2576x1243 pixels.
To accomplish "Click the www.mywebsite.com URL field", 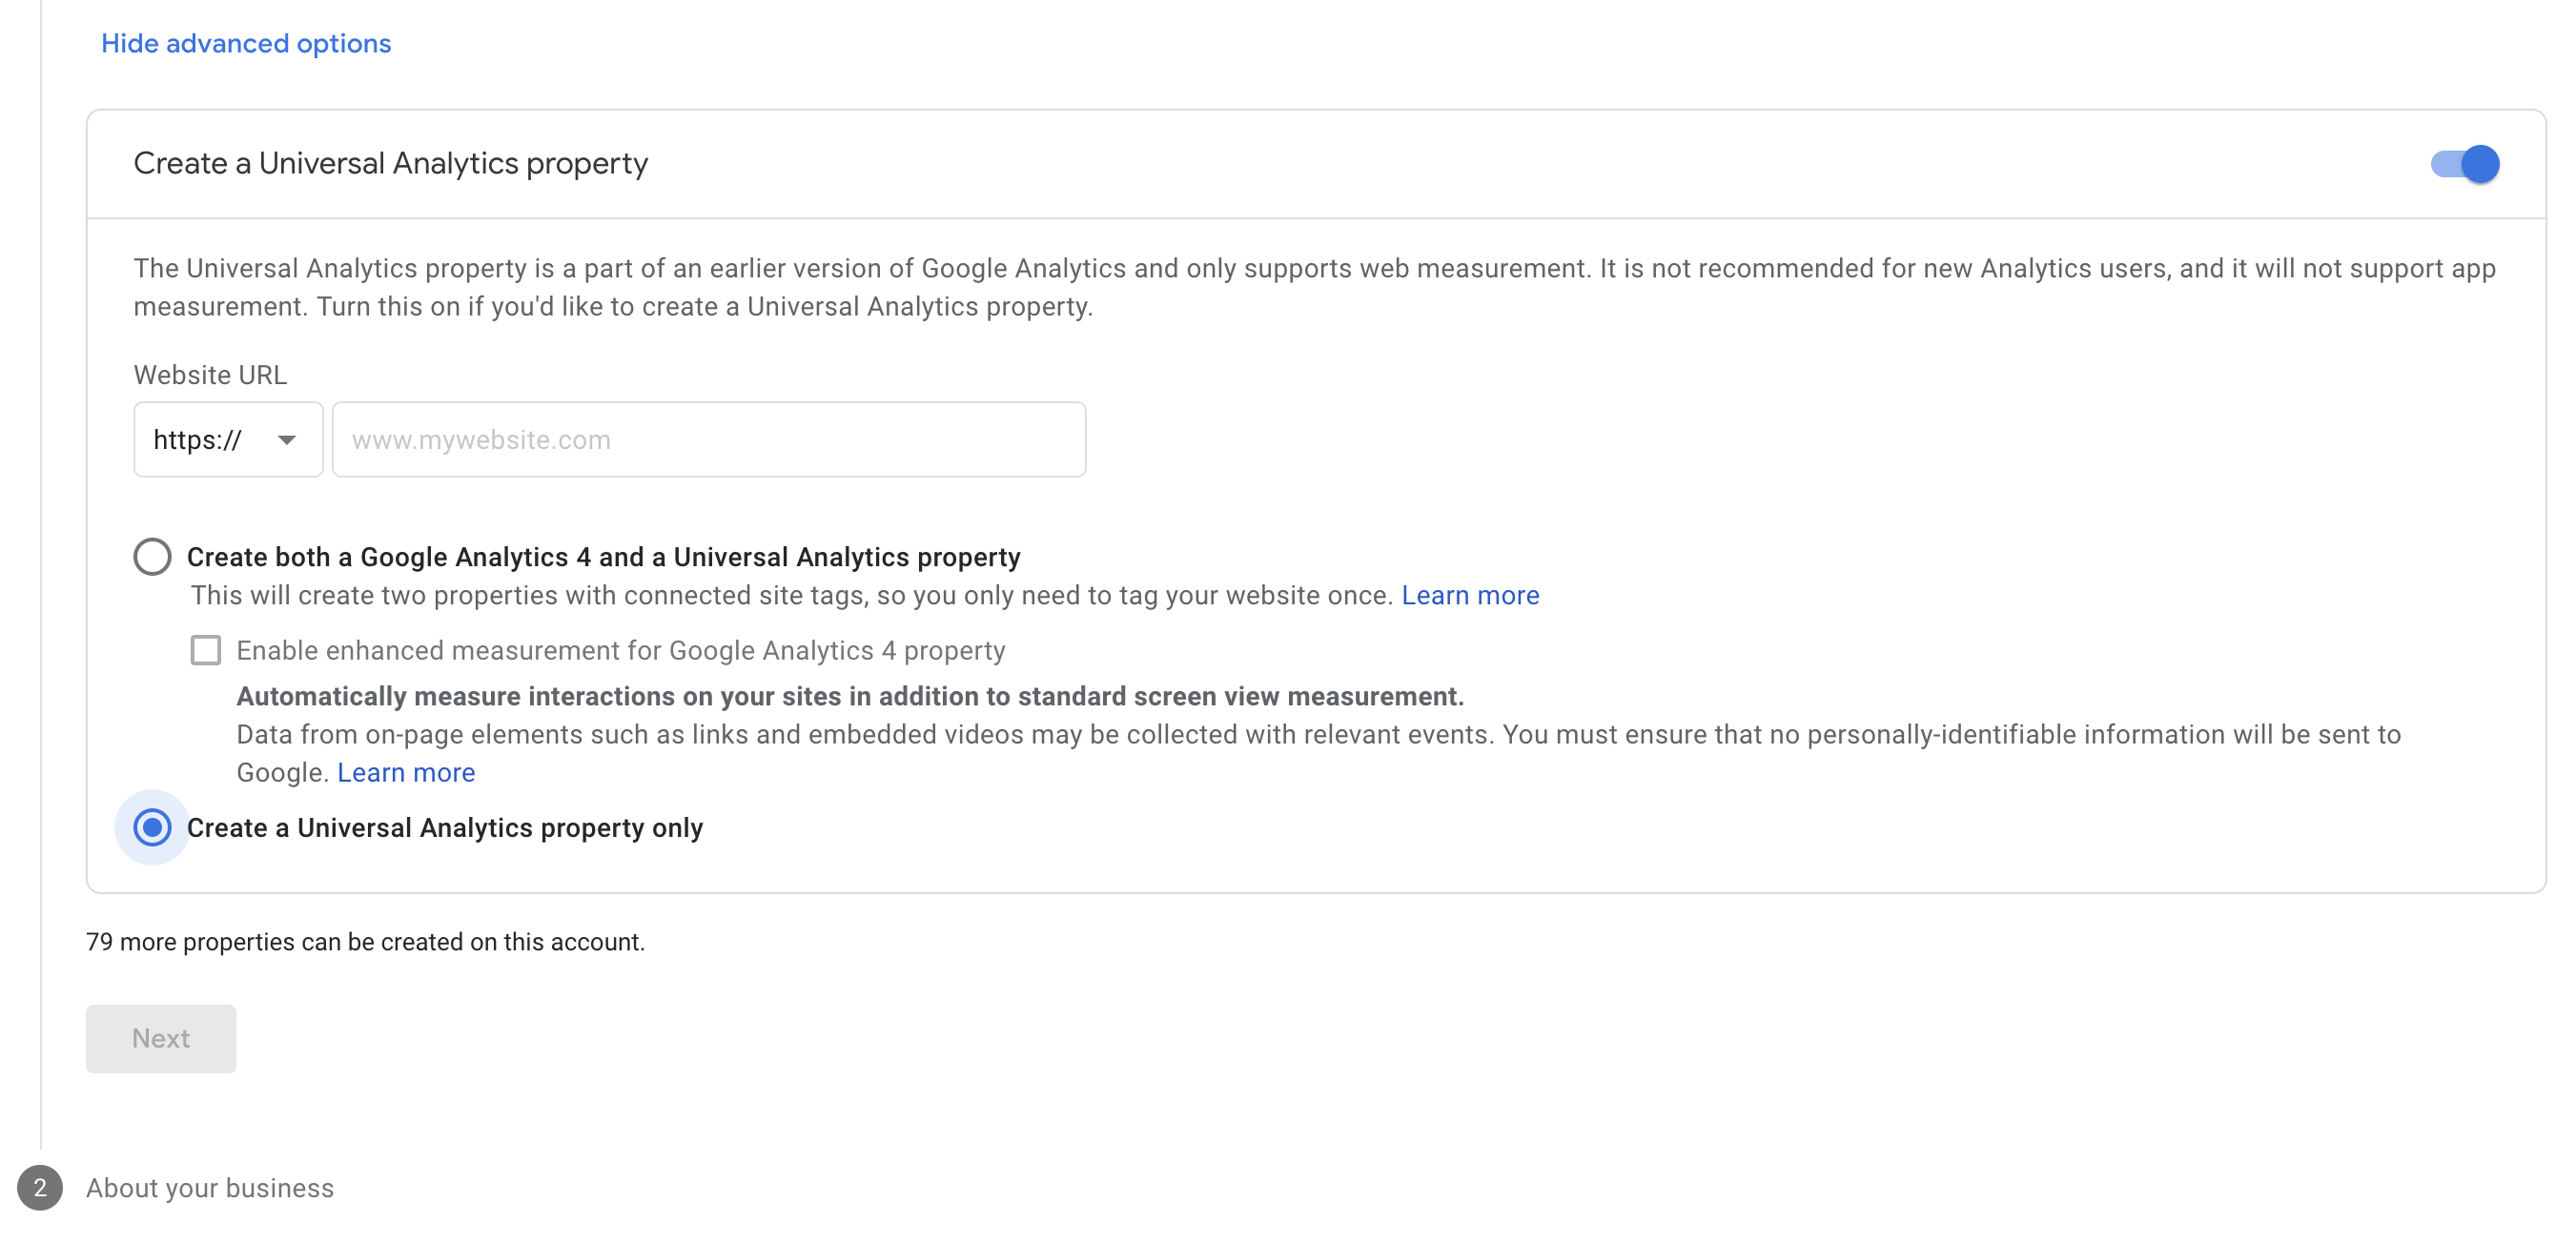I will point(709,439).
